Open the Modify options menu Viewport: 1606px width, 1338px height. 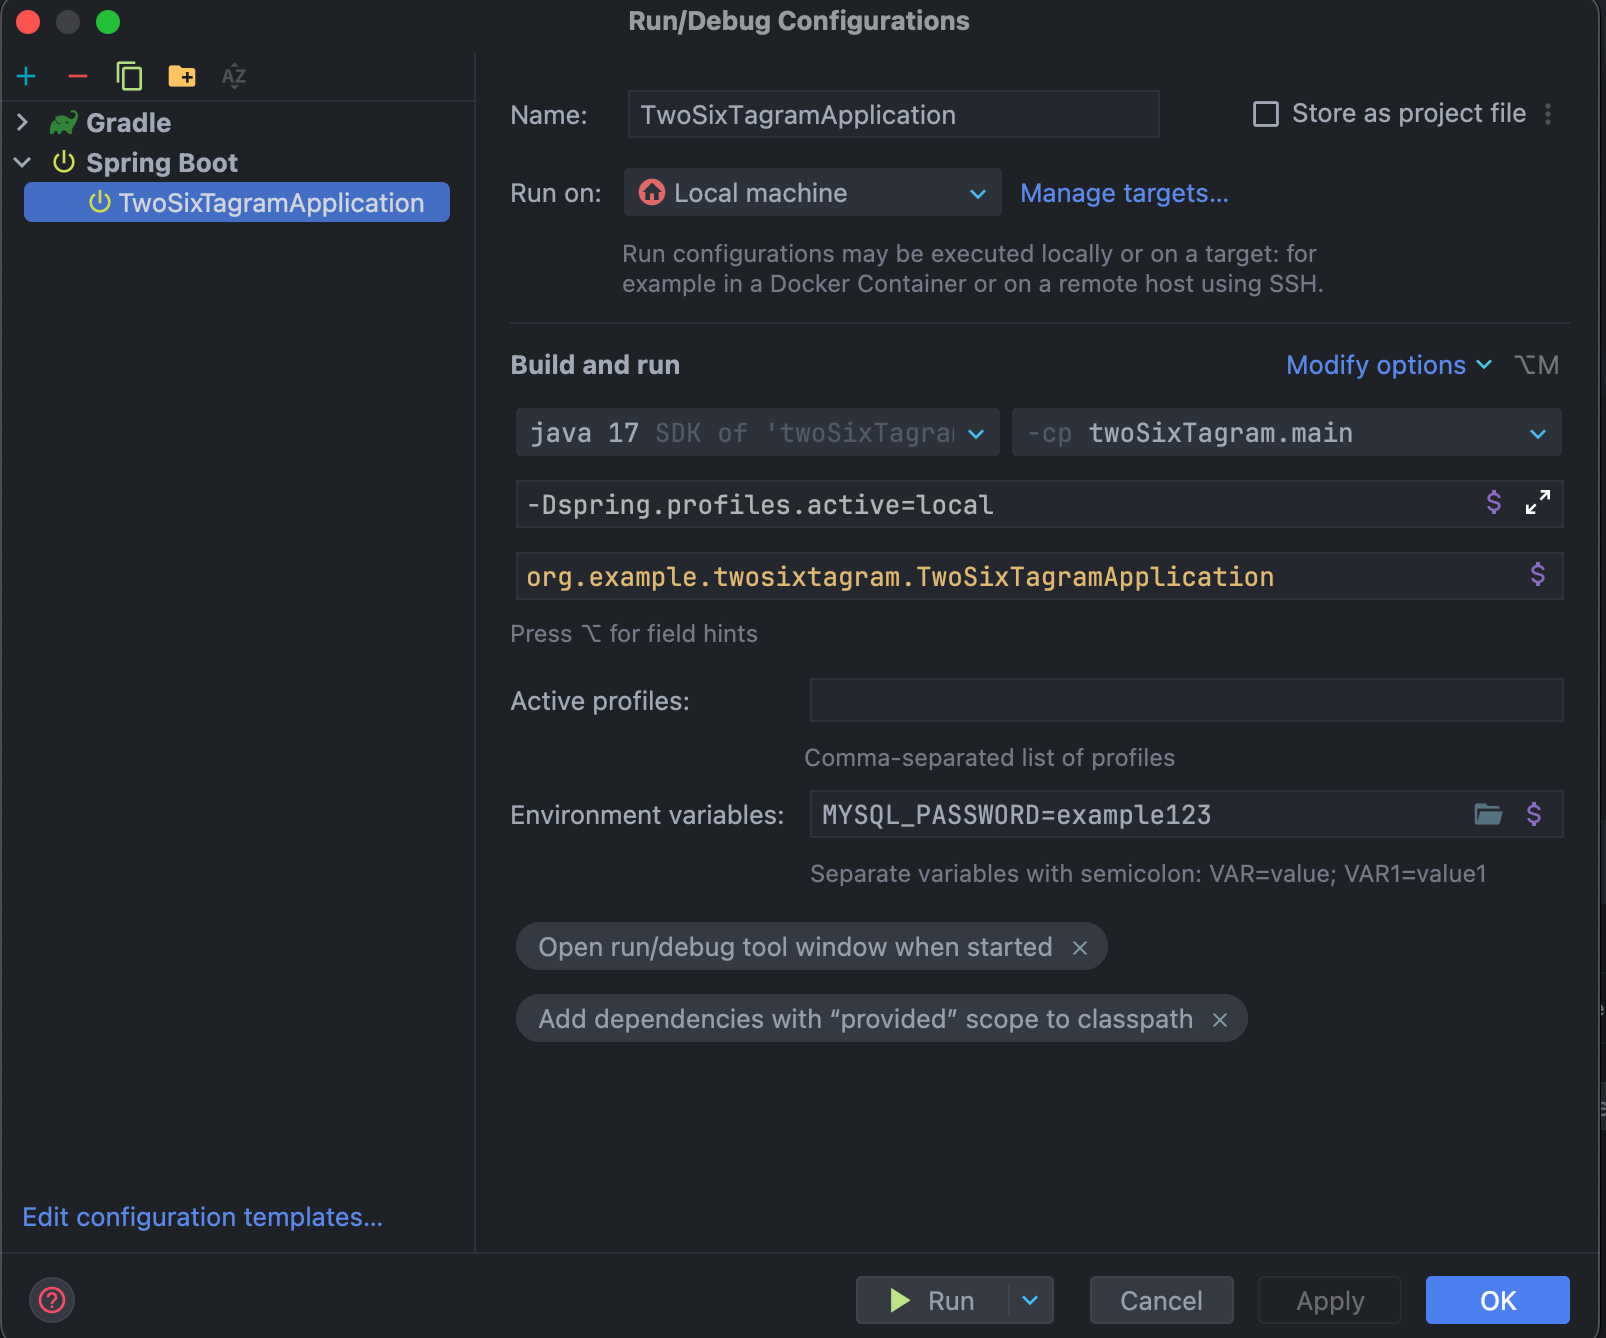click(1389, 365)
